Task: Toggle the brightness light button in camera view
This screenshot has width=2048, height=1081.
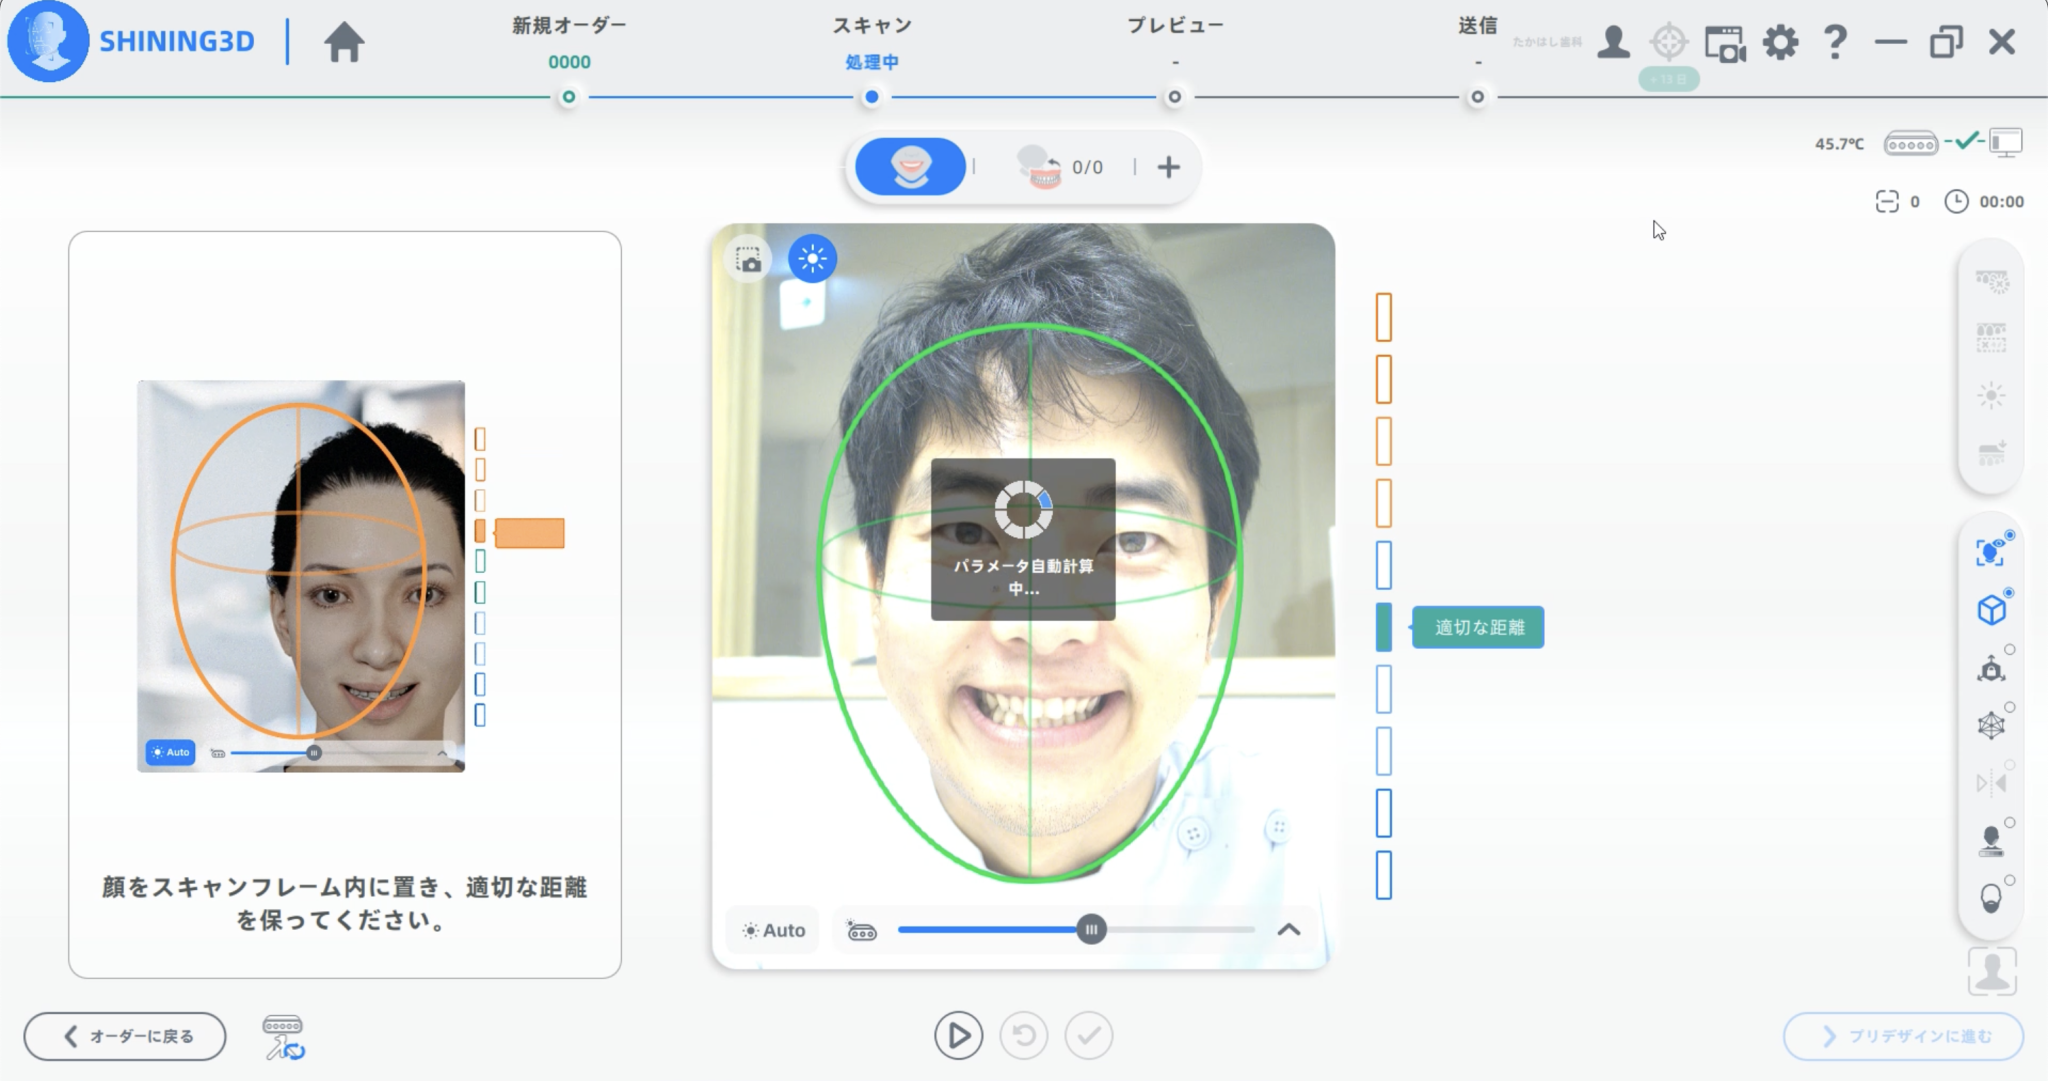Action: 812,259
